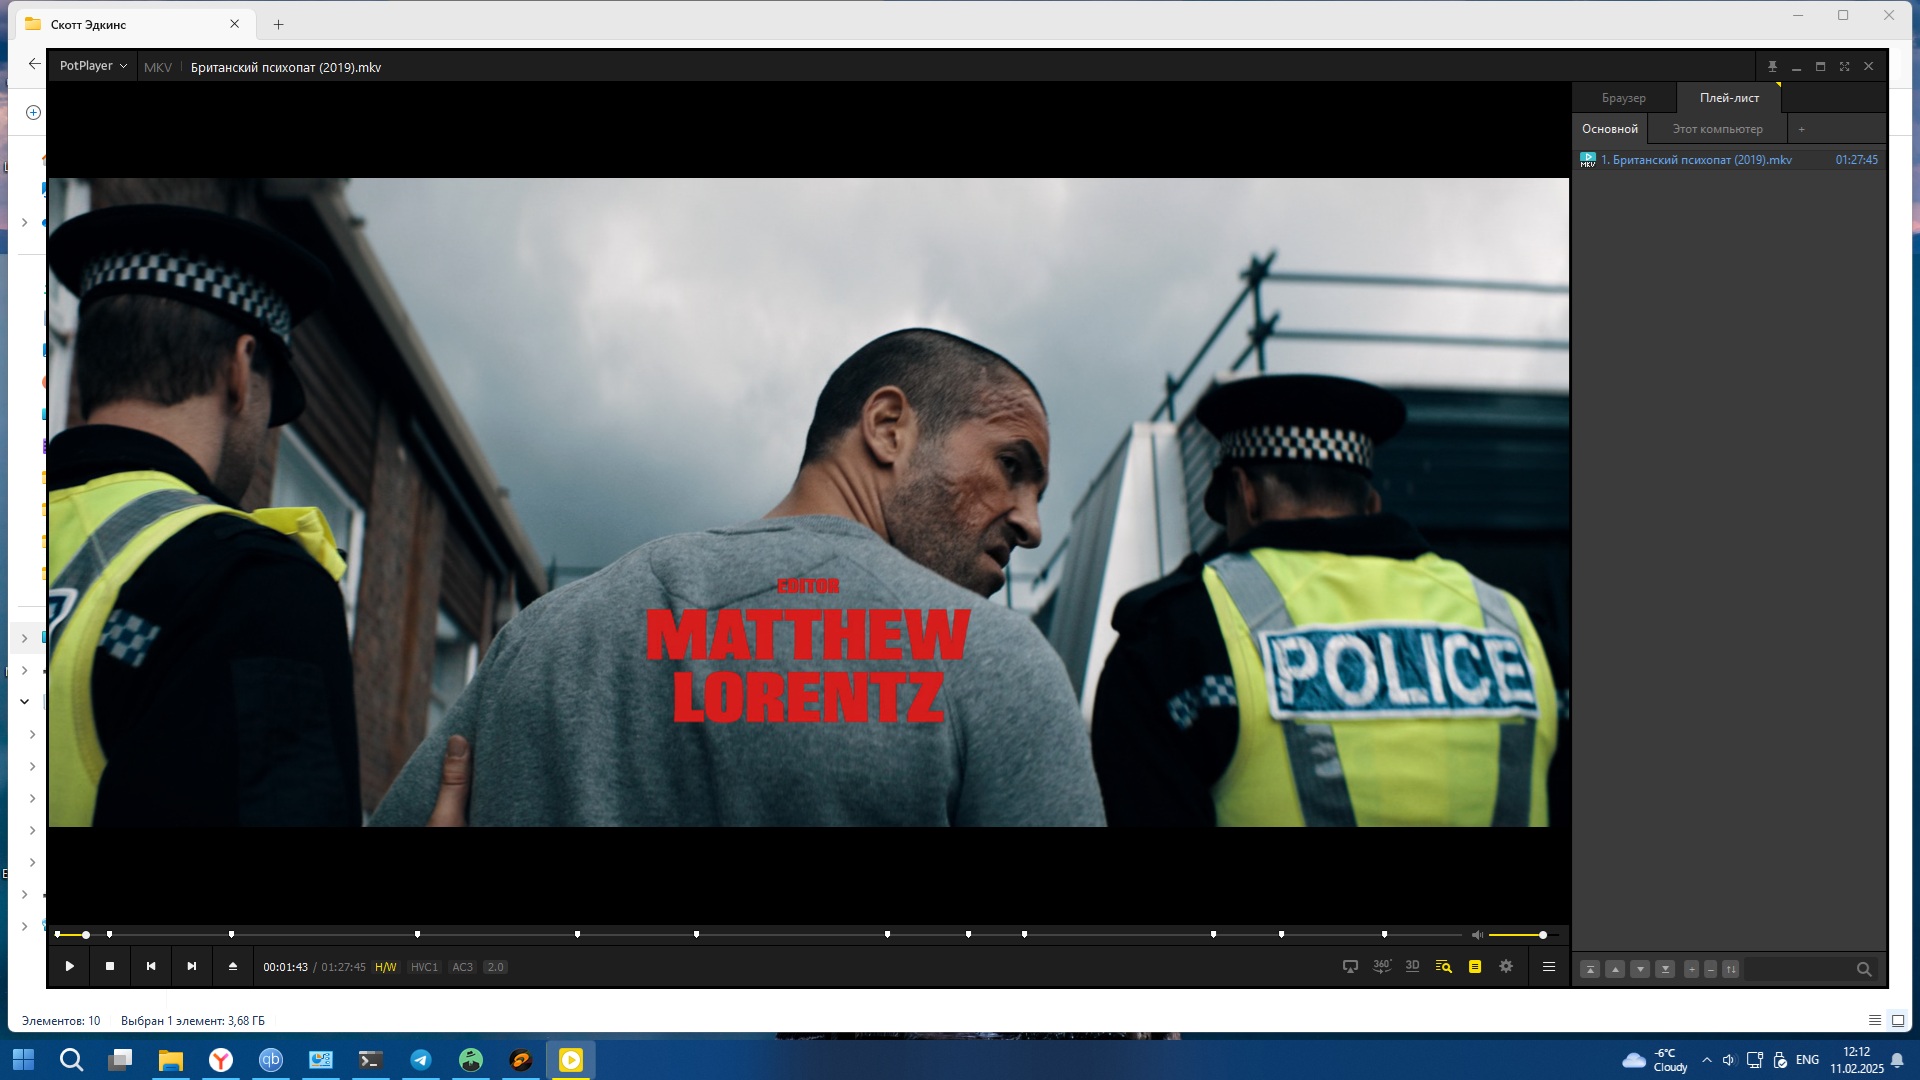The height and width of the screenshot is (1080, 1920).
Task: Click the Explorer new item plus circle icon
Action: 33,112
